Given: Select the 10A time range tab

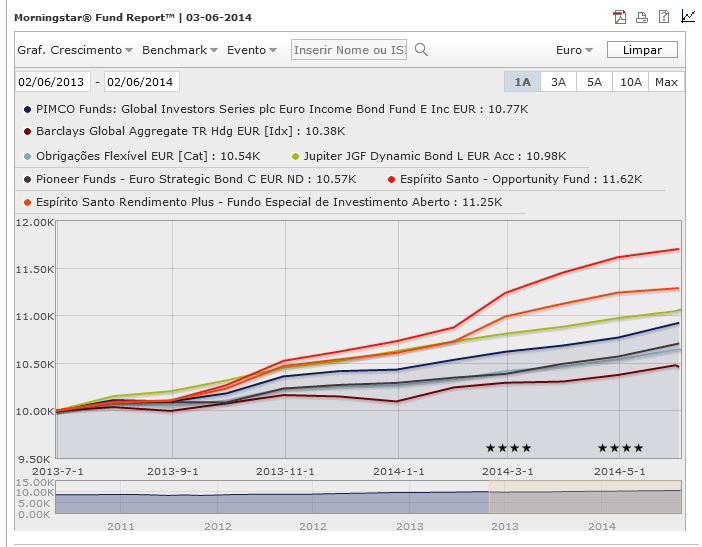Looking at the screenshot, I should tap(630, 82).
